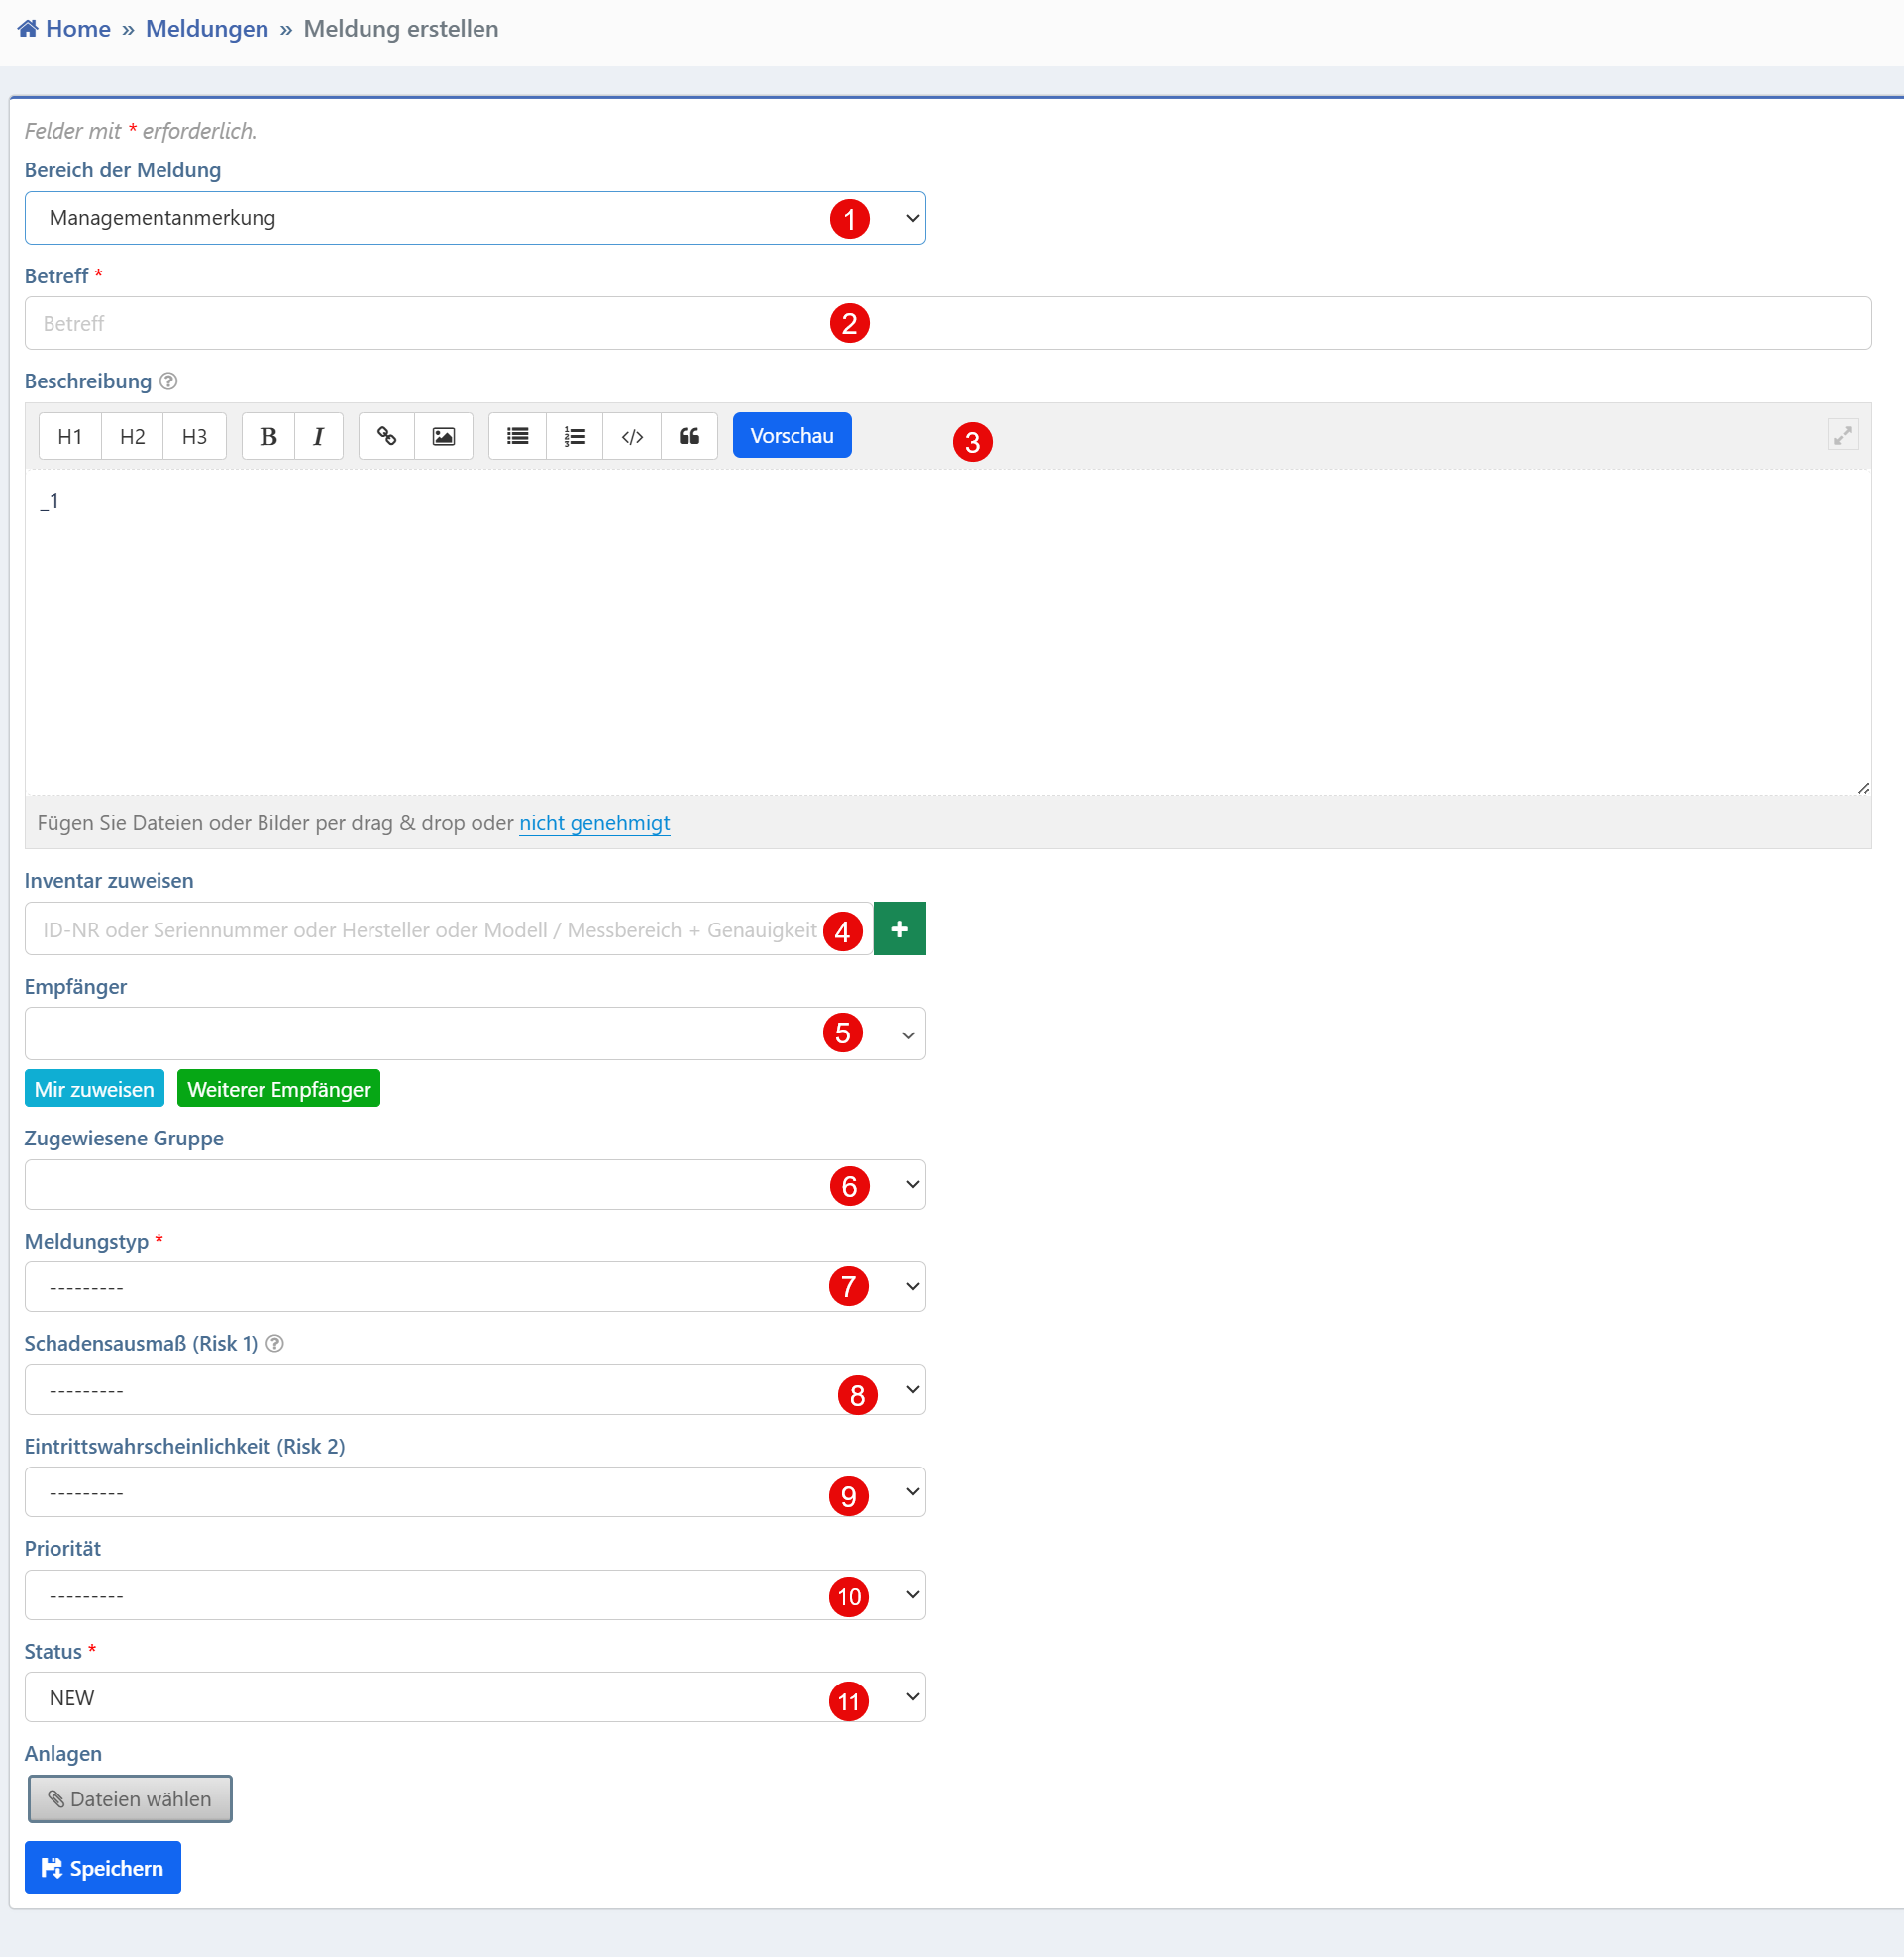The image size is (1904, 1957).
Task: Click the green plus add-inventory button
Action: point(899,929)
